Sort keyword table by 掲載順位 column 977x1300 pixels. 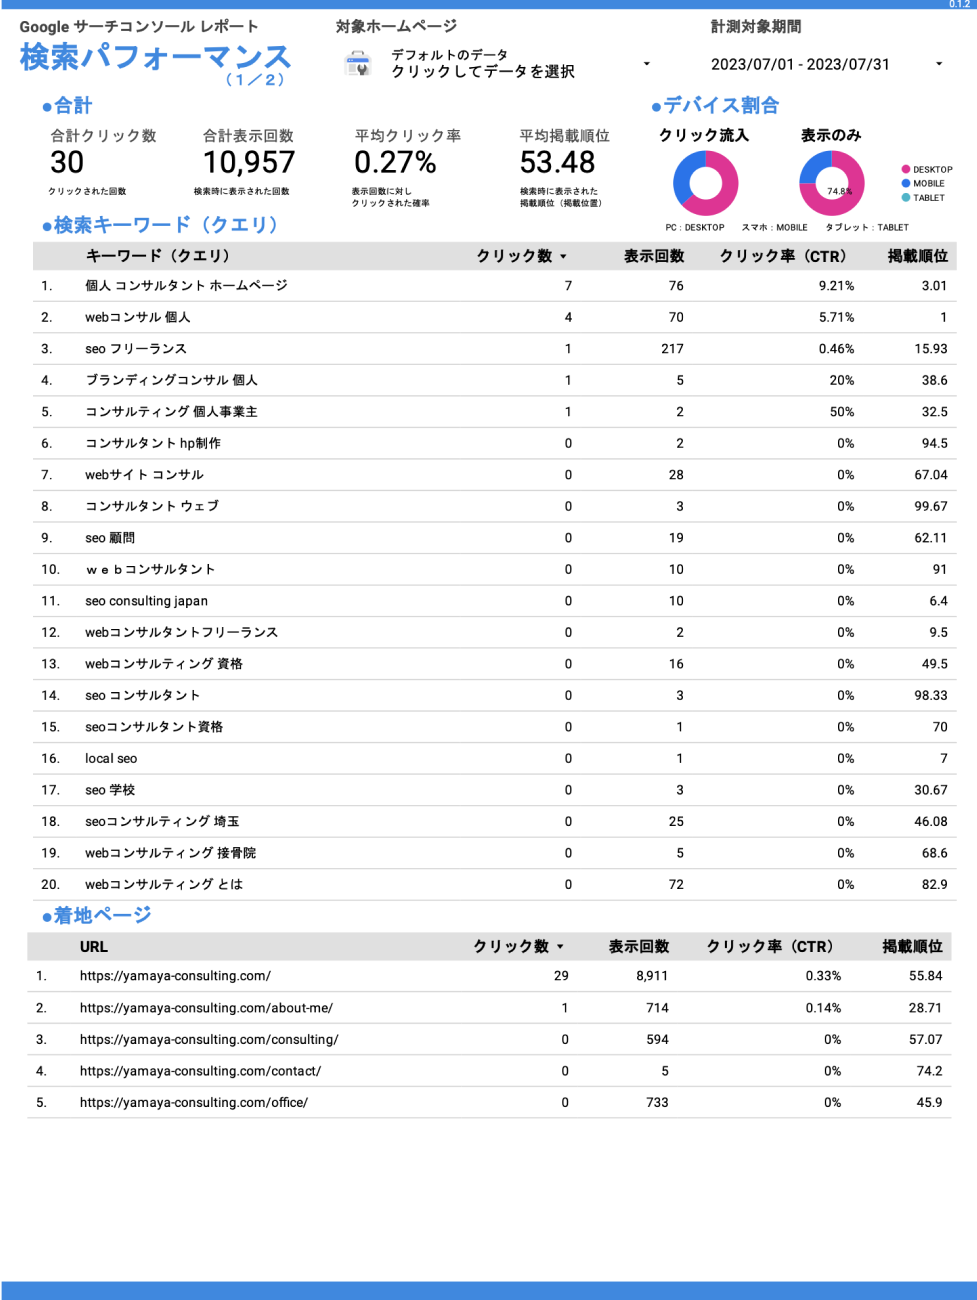click(x=917, y=257)
